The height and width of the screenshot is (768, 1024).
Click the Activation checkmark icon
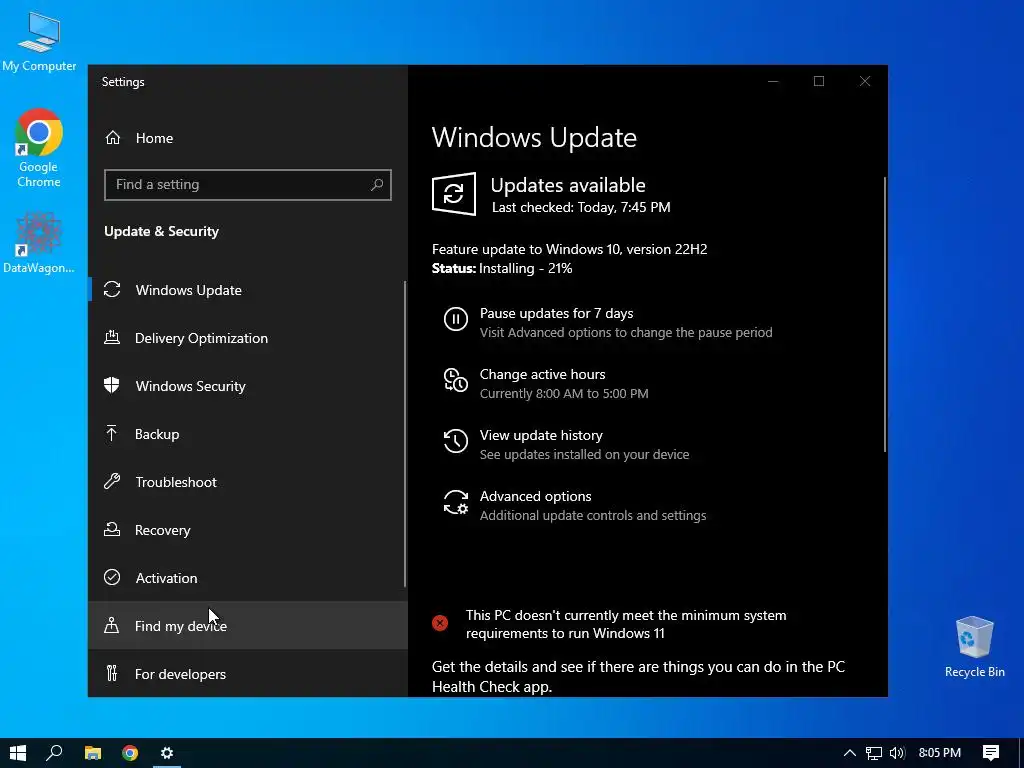point(112,577)
